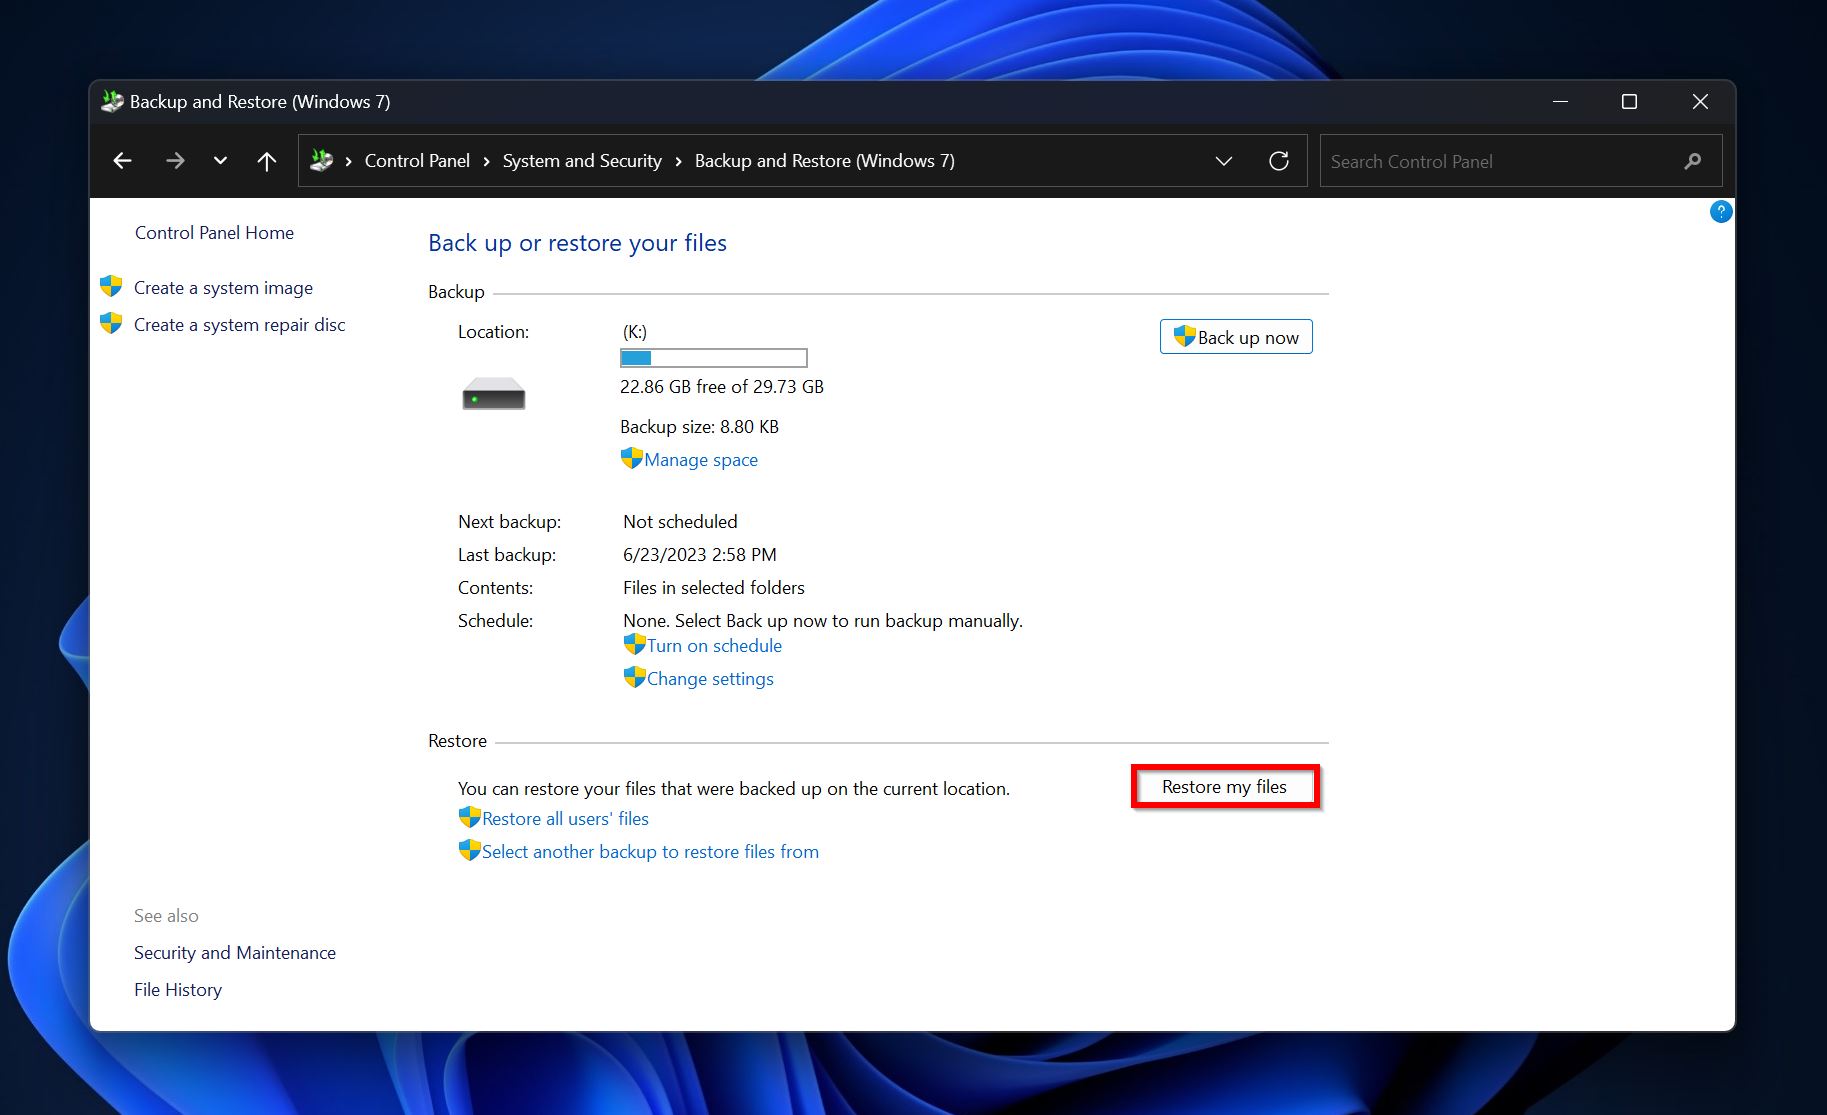The image size is (1827, 1115).
Task: Navigate to System and Security breadcrumb
Action: point(581,160)
